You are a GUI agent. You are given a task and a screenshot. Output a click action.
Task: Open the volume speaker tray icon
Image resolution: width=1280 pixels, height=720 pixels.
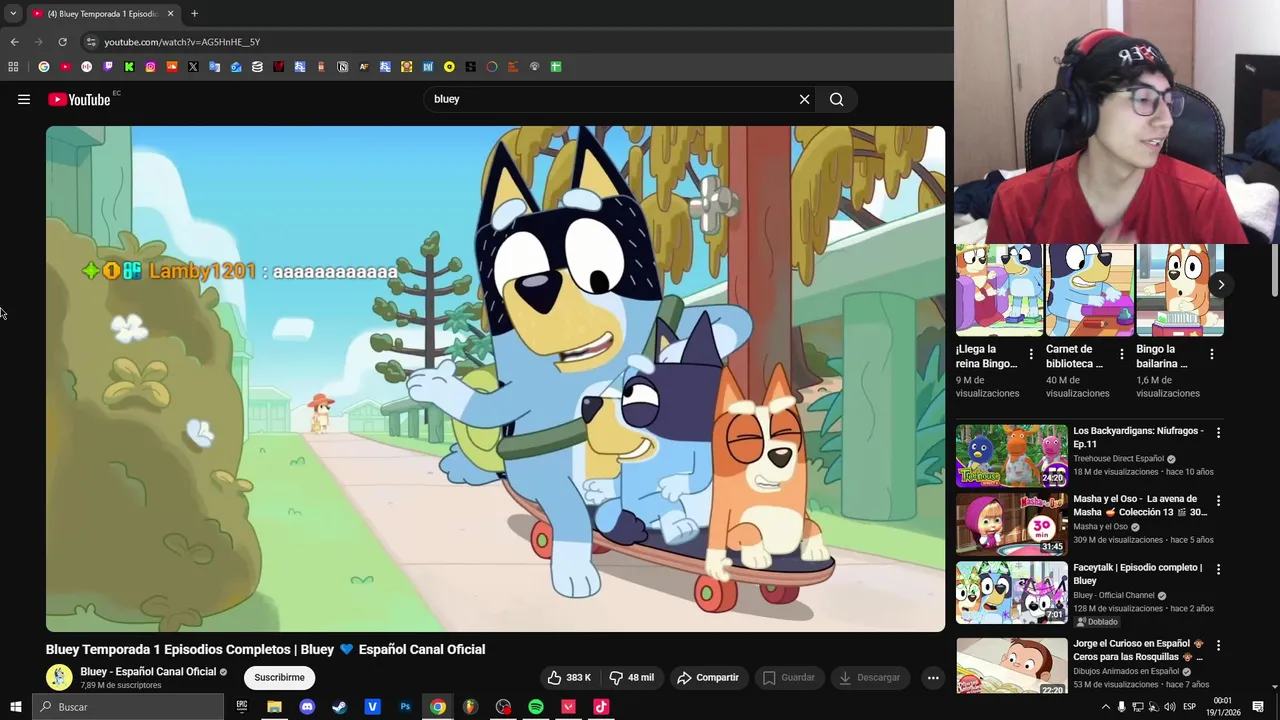click(1170, 707)
